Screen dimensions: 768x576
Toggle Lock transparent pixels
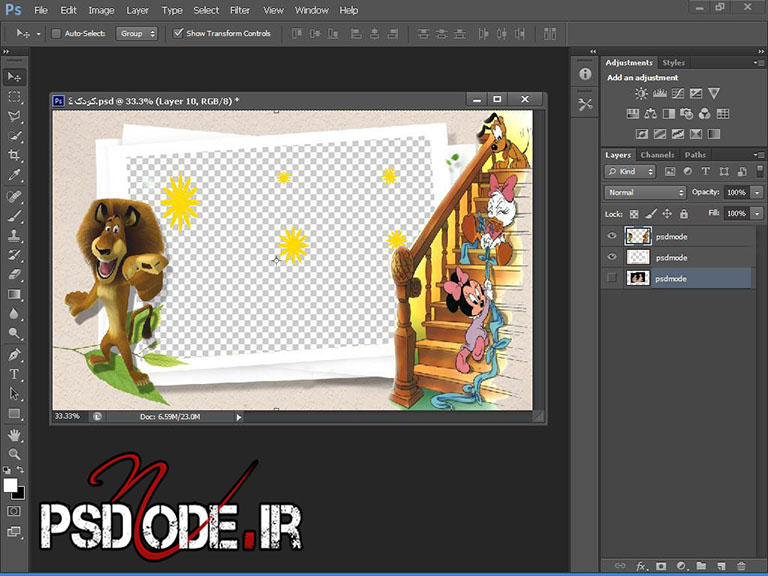click(x=634, y=214)
